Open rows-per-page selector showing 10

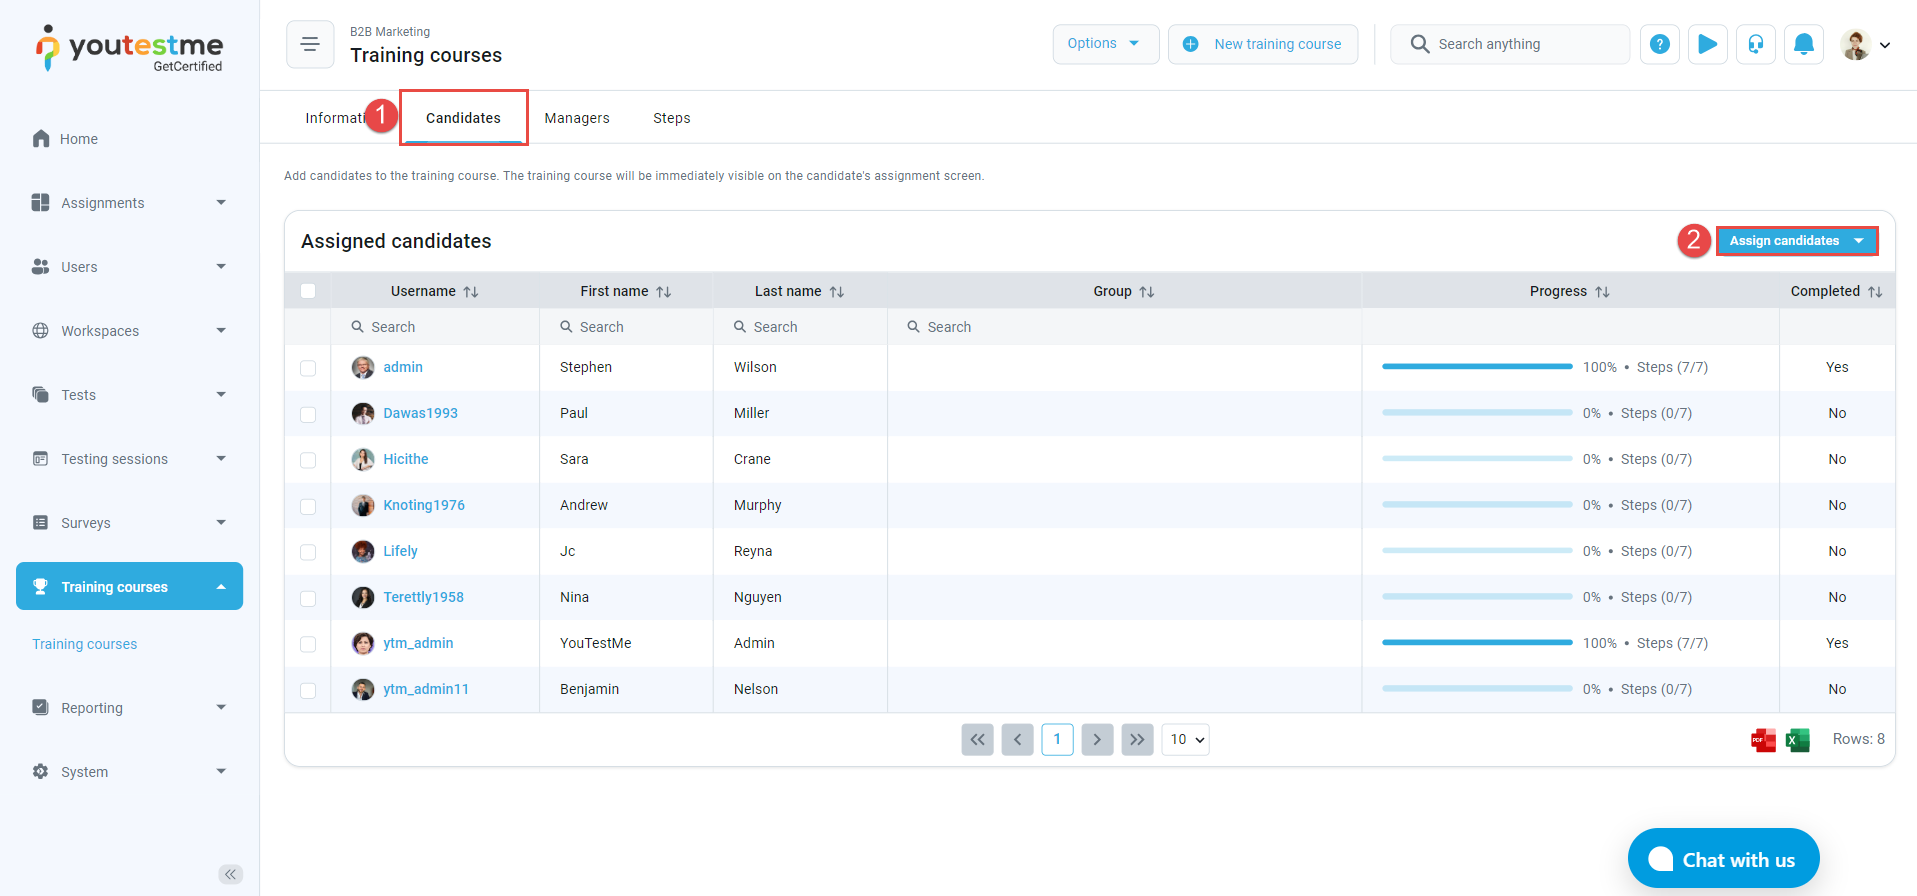pos(1185,739)
